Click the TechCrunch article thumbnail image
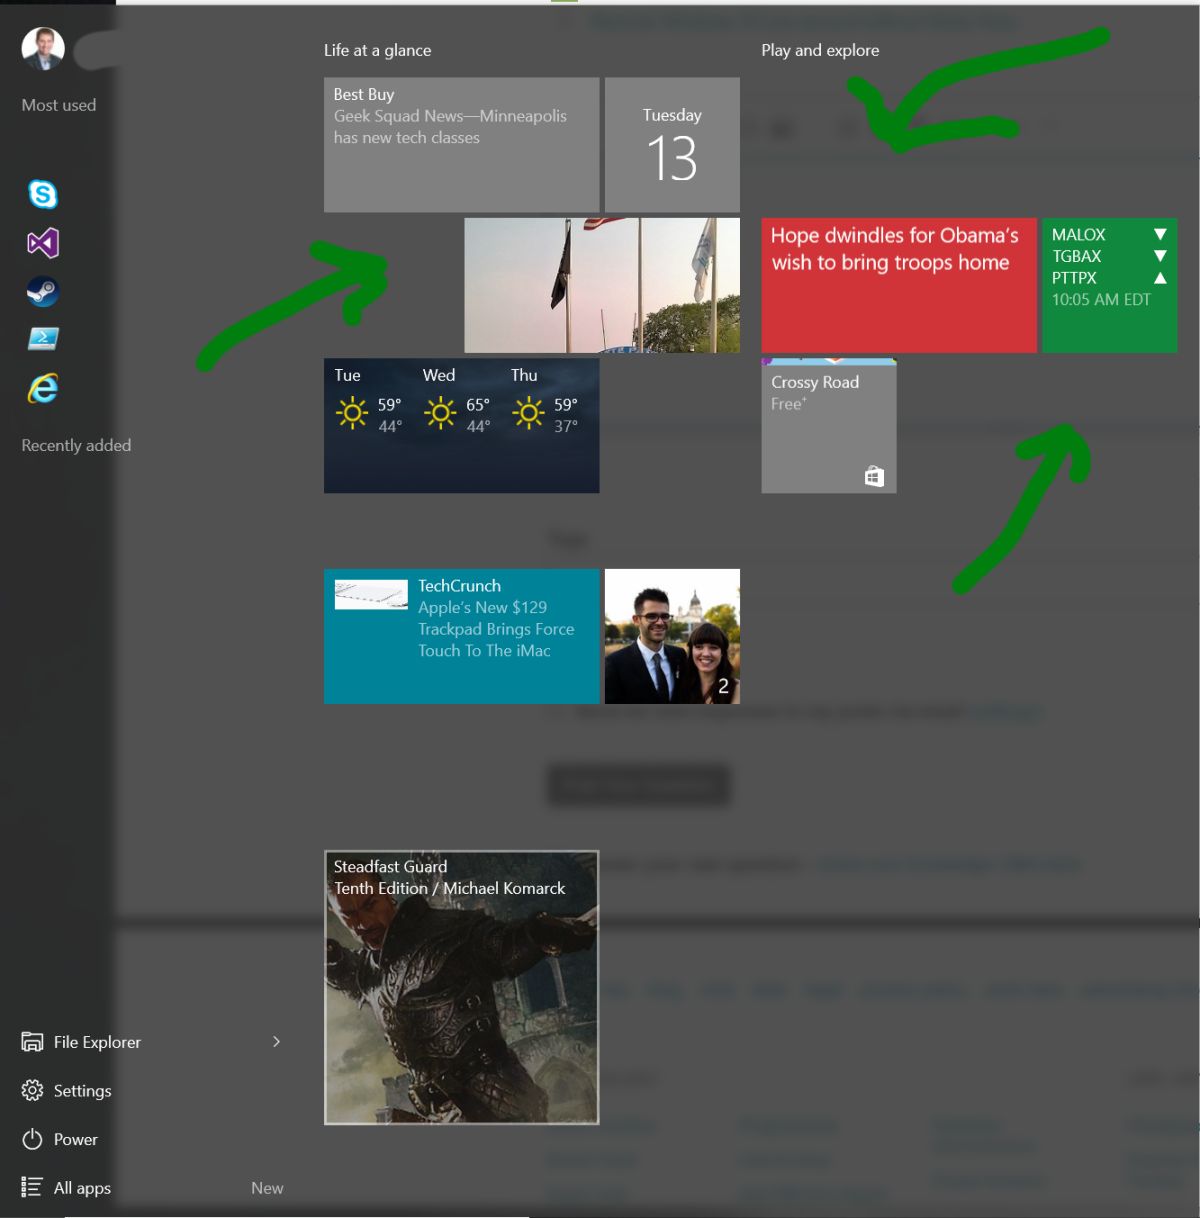Screen dimensions: 1200x1218 (x=371, y=595)
